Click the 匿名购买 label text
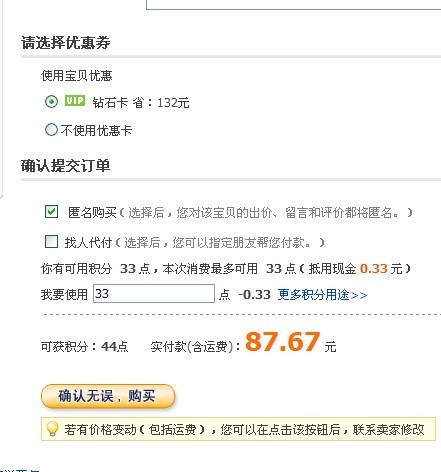Screen dimensions: 441x472 [x=92, y=212]
